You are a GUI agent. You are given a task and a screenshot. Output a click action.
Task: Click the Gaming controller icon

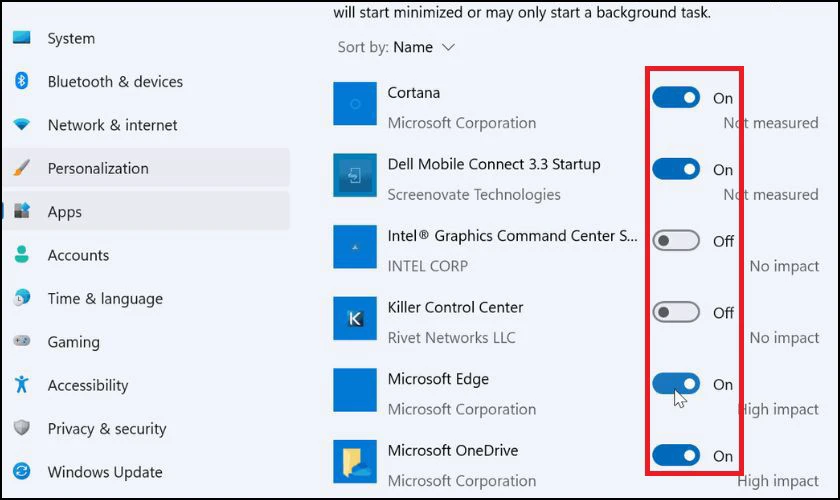point(21,341)
